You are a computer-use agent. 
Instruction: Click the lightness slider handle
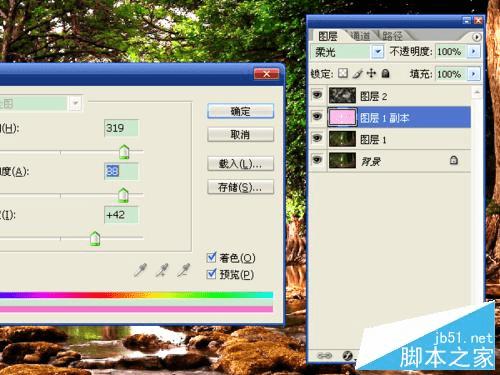[x=95, y=238]
